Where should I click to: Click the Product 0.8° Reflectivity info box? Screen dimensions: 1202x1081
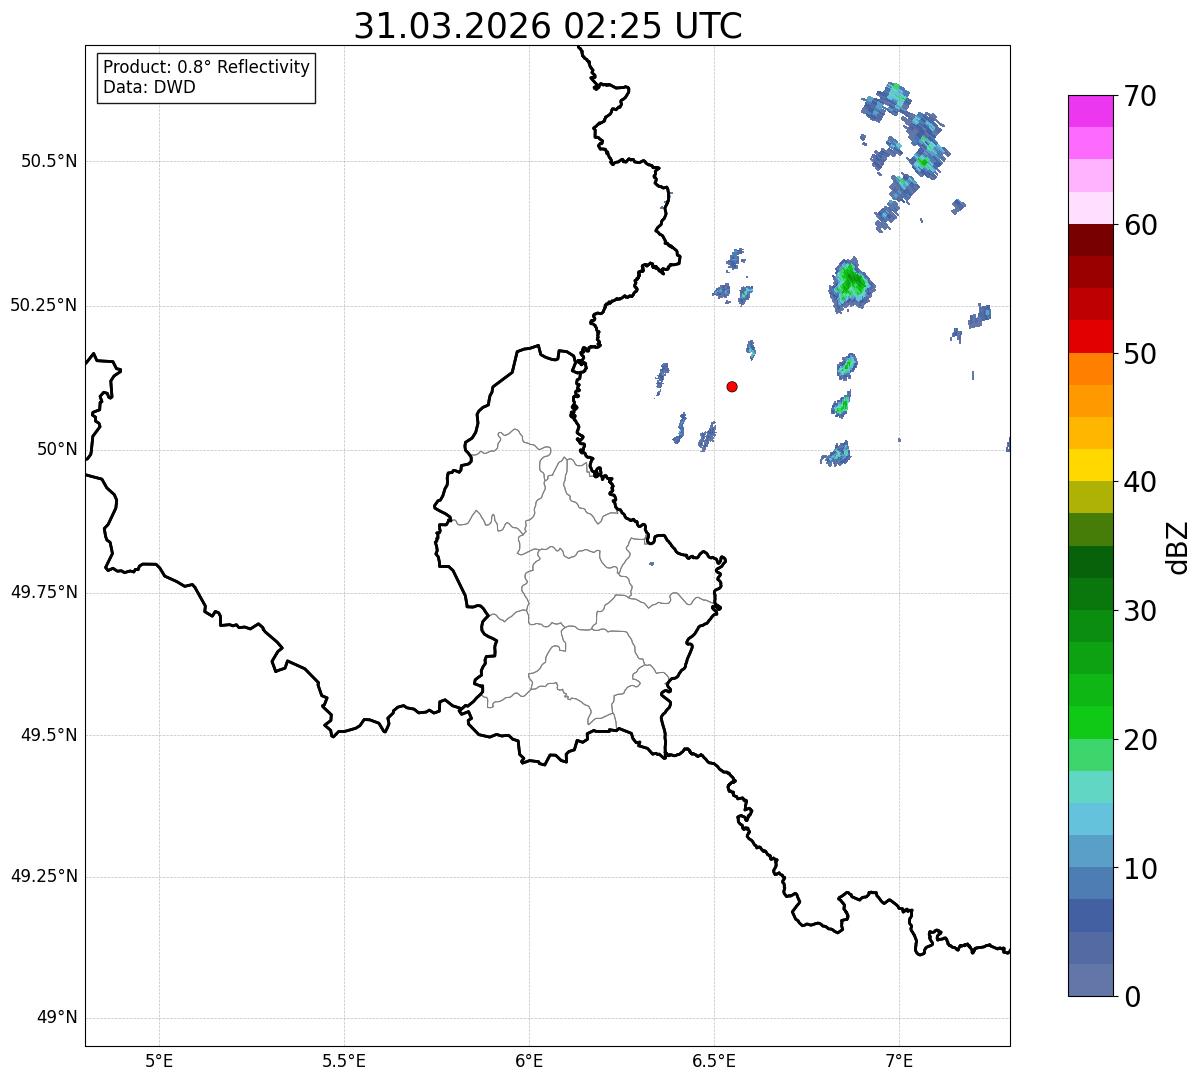tap(207, 77)
